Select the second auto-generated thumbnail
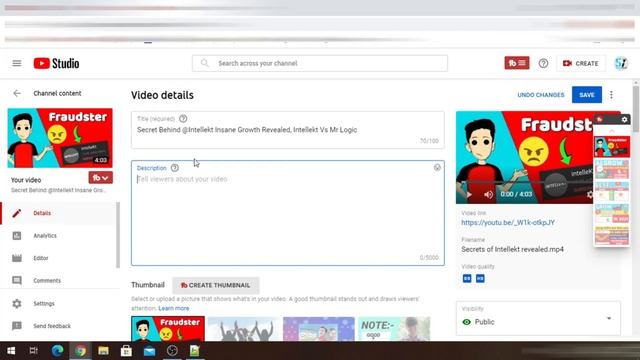The height and width of the screenshot is (360, 640). tap(244, 329)
